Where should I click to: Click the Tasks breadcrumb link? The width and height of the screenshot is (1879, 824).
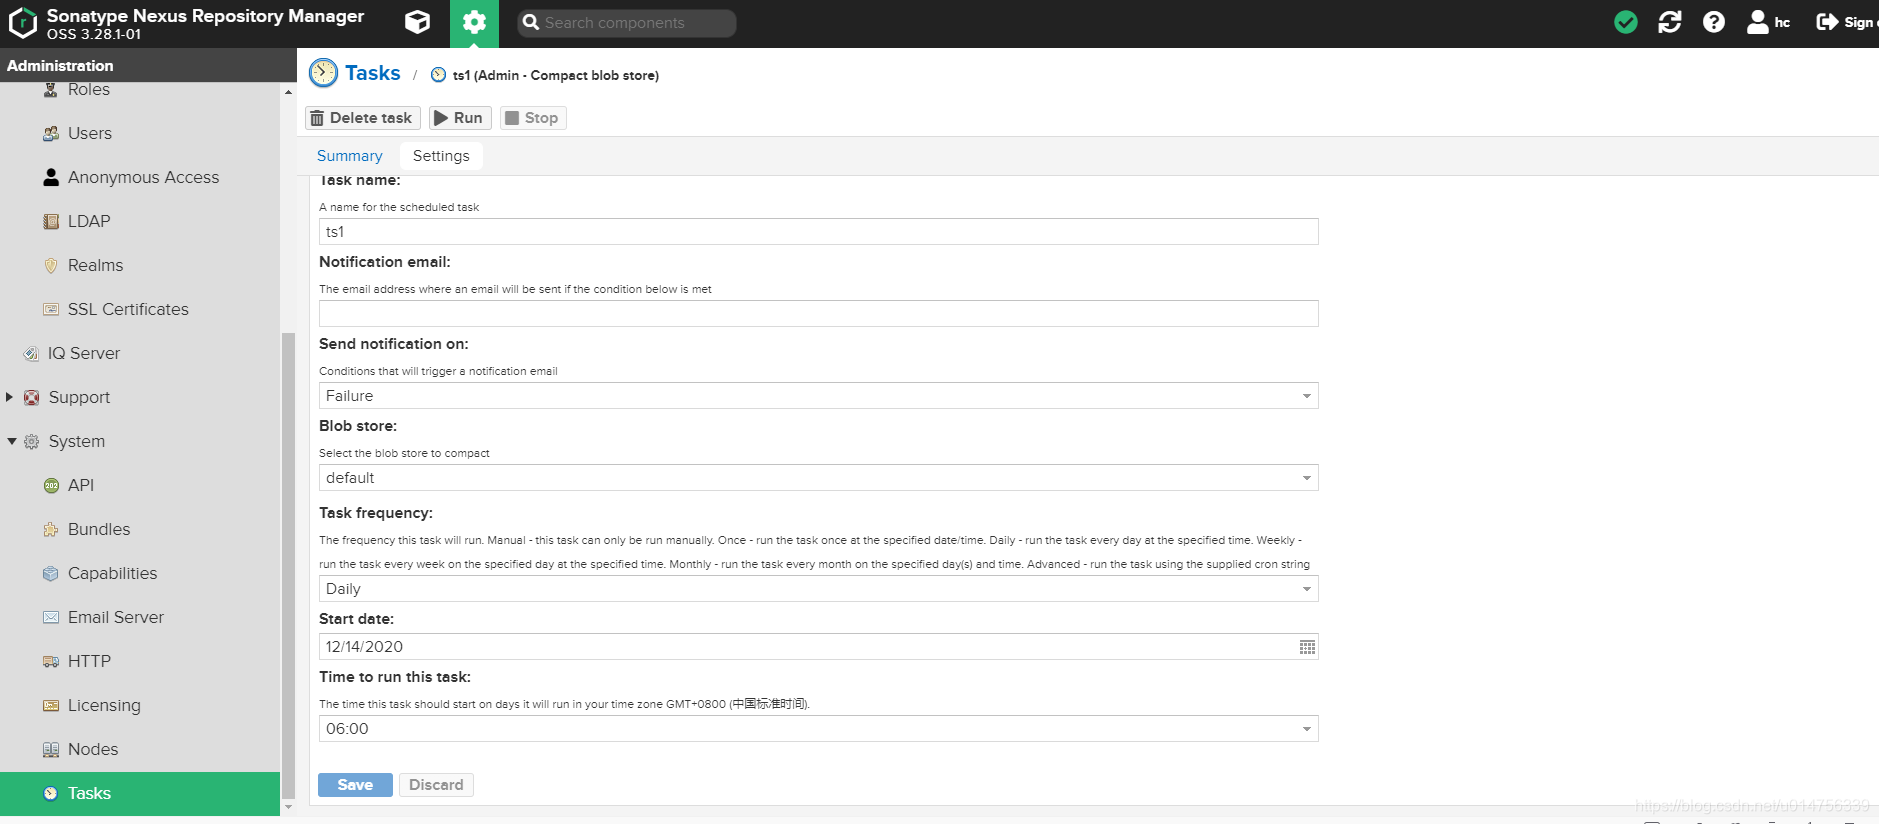pyautogui.click(x=373, y=73)
